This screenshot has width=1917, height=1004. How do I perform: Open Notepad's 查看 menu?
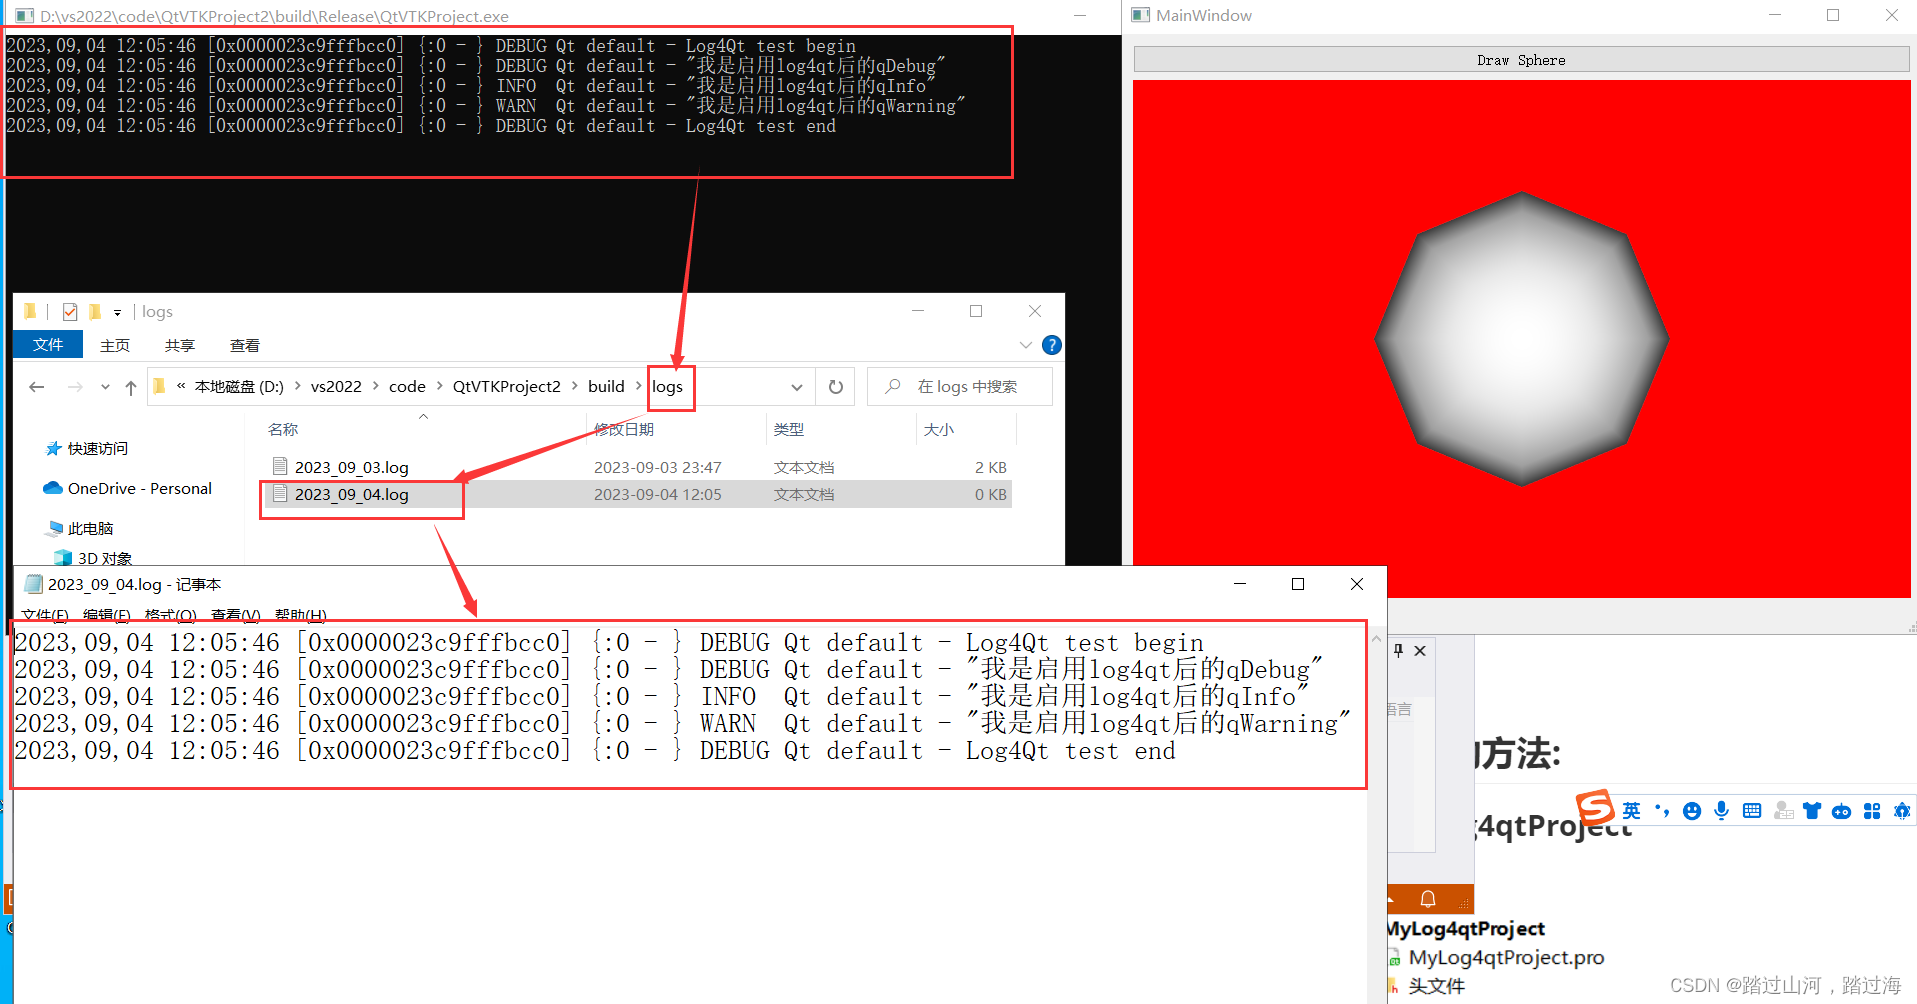(x=235, y=614)
